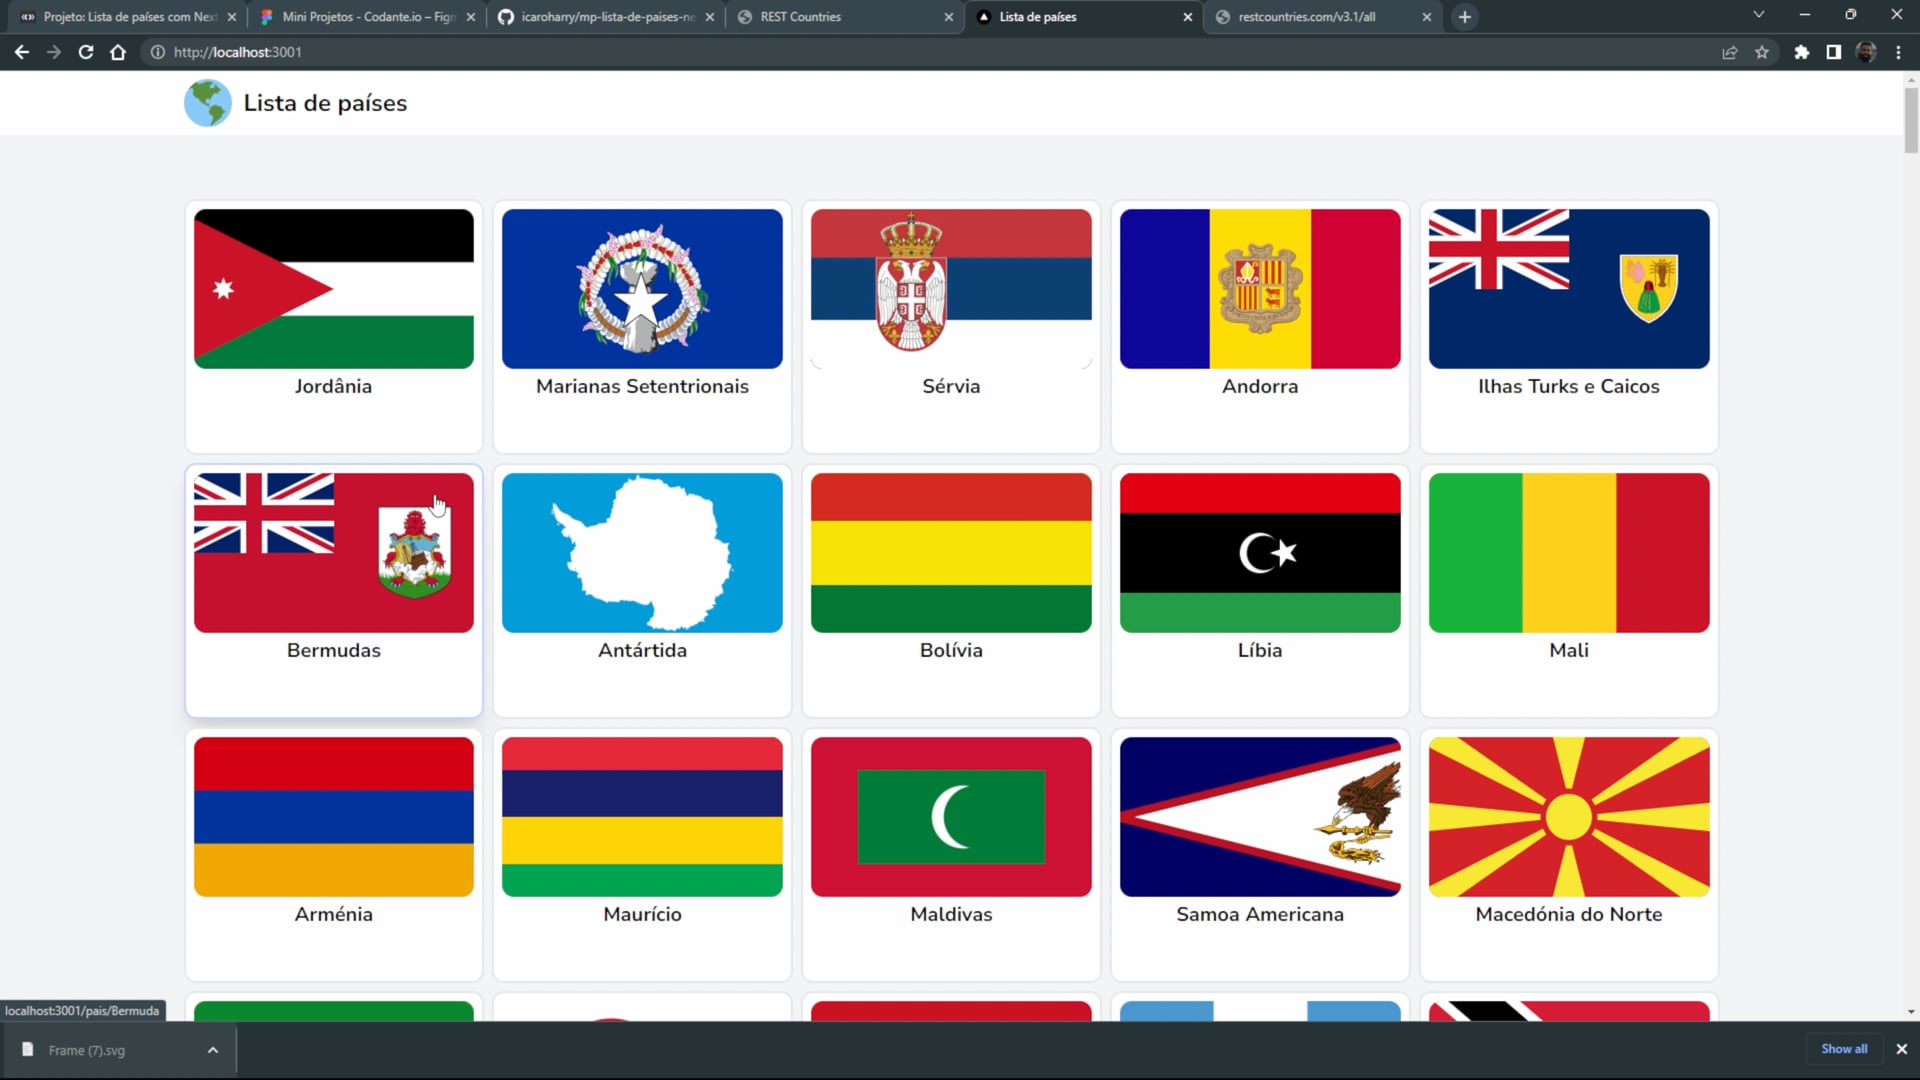Bookmark this page with the star
The image size is (1920, 1080).
(1762, 52)
